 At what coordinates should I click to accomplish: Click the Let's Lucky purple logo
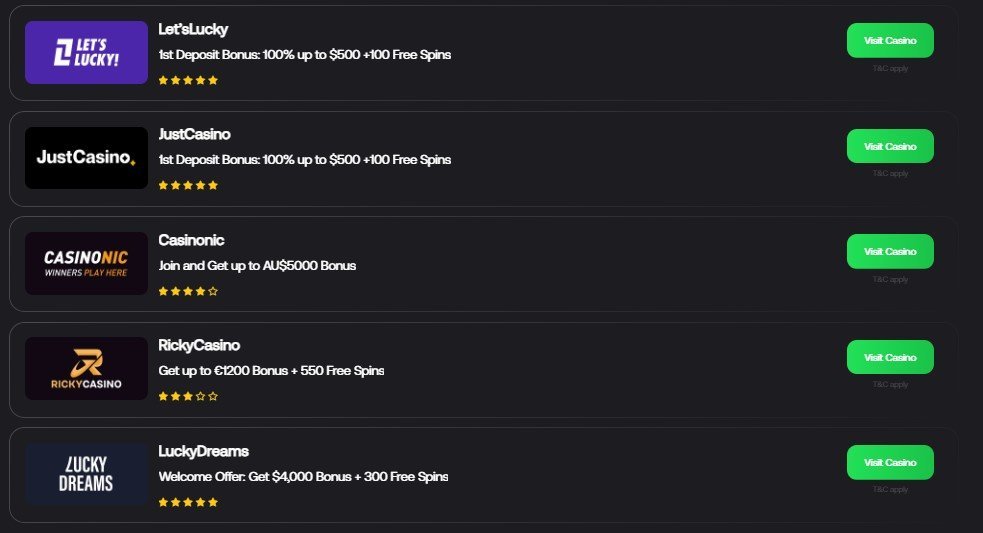(87, 53)
